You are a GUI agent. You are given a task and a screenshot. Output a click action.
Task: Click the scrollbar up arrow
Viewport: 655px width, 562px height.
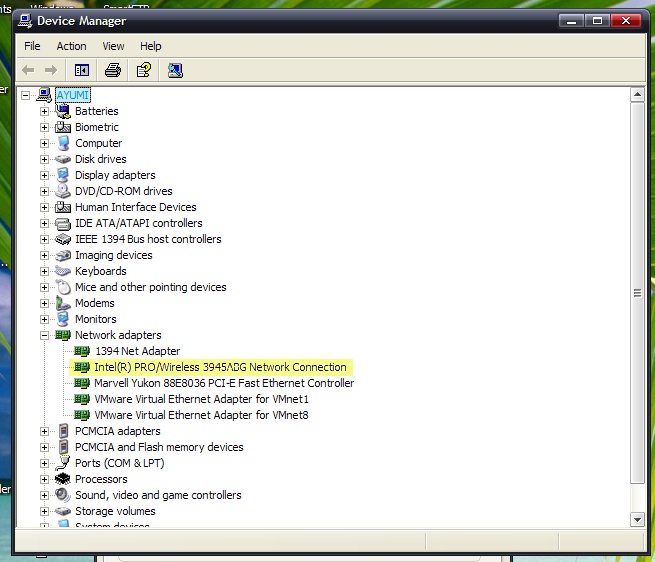coord(637,95)
